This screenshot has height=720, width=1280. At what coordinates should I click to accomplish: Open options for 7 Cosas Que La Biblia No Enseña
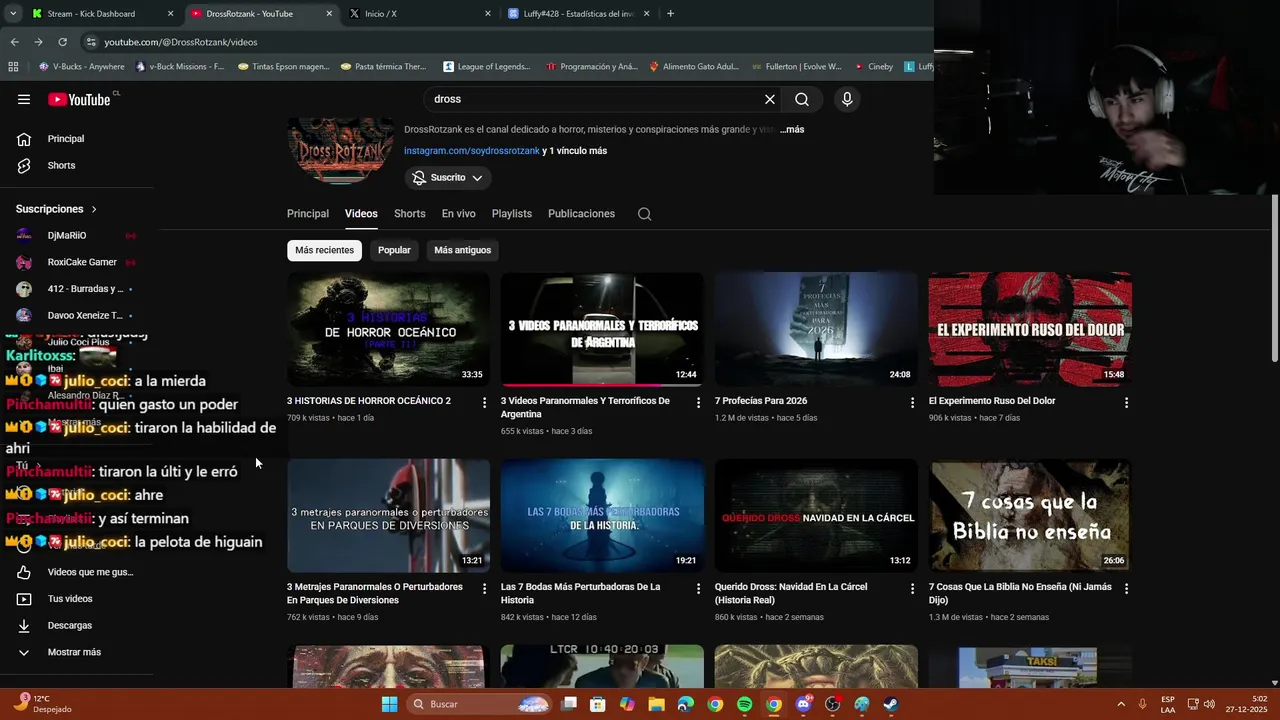point(1126,588)
